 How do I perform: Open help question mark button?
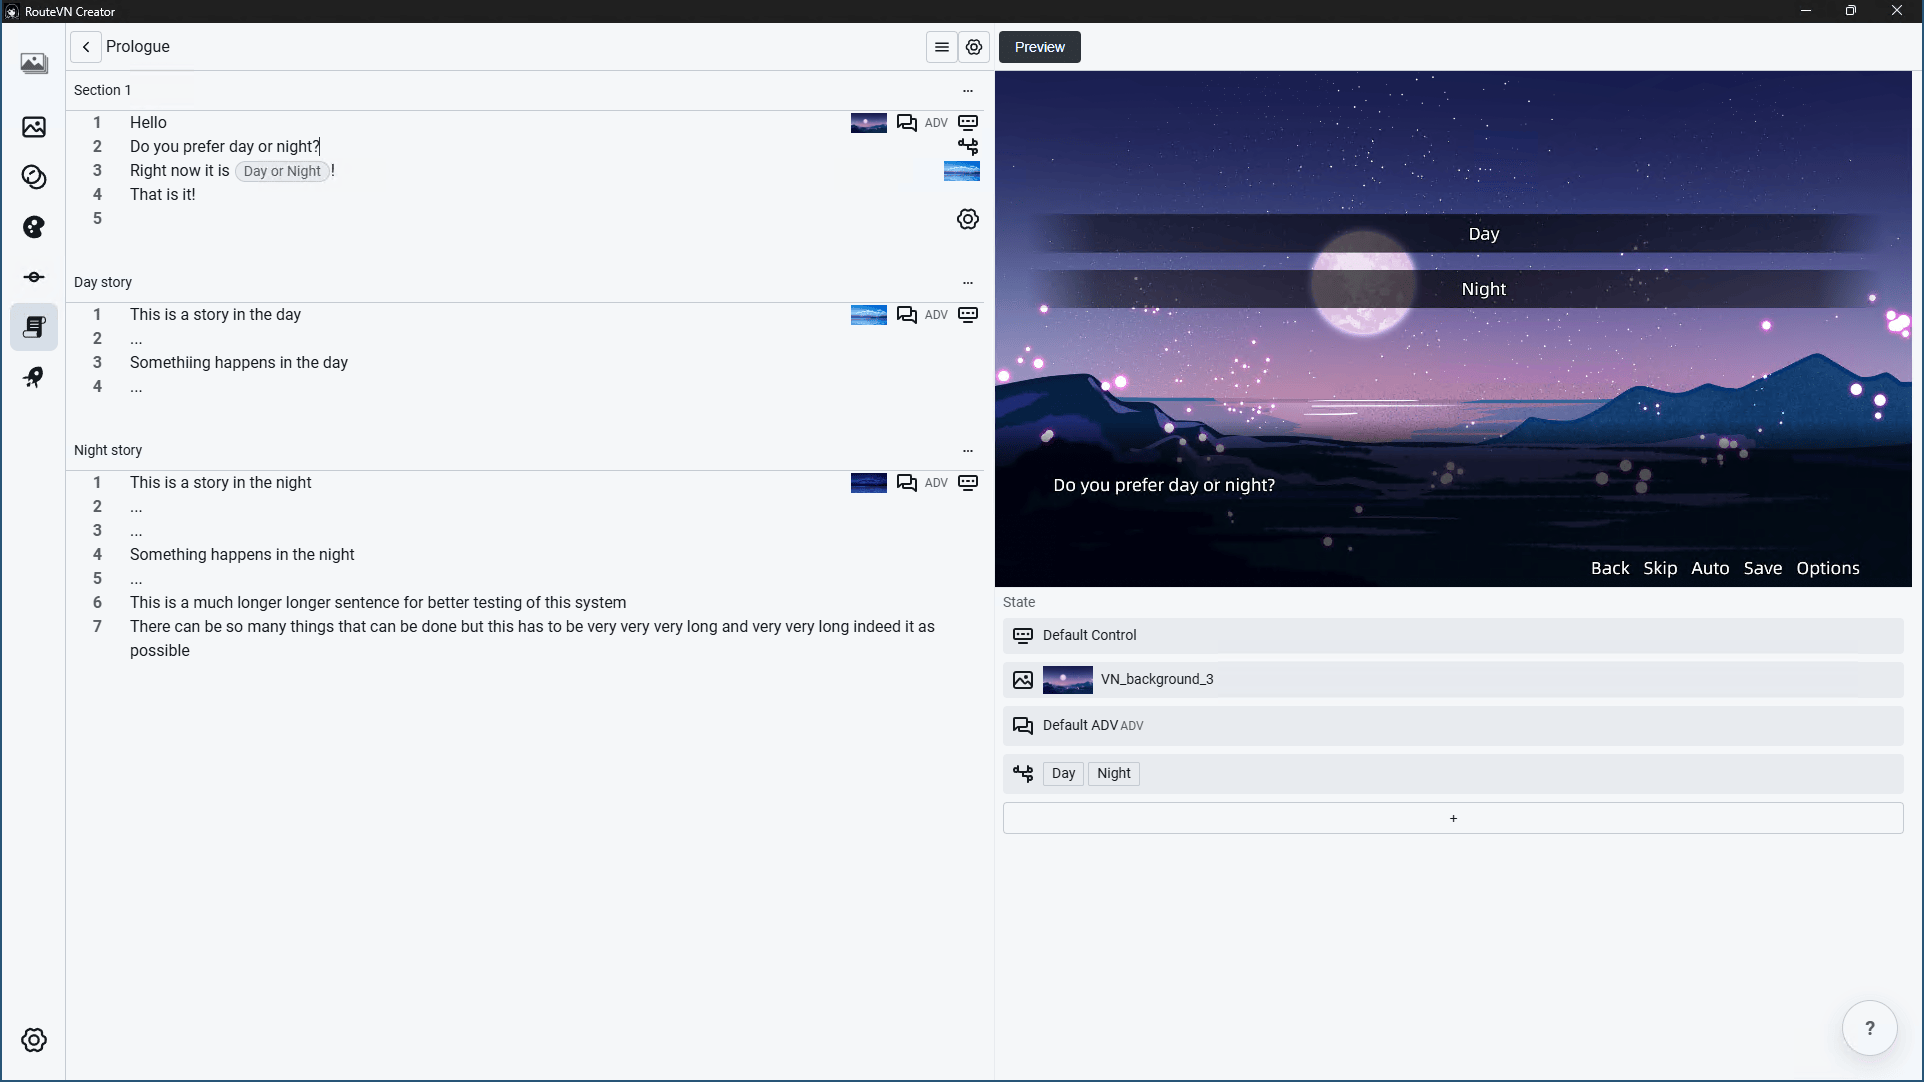pos(1870,1028)
